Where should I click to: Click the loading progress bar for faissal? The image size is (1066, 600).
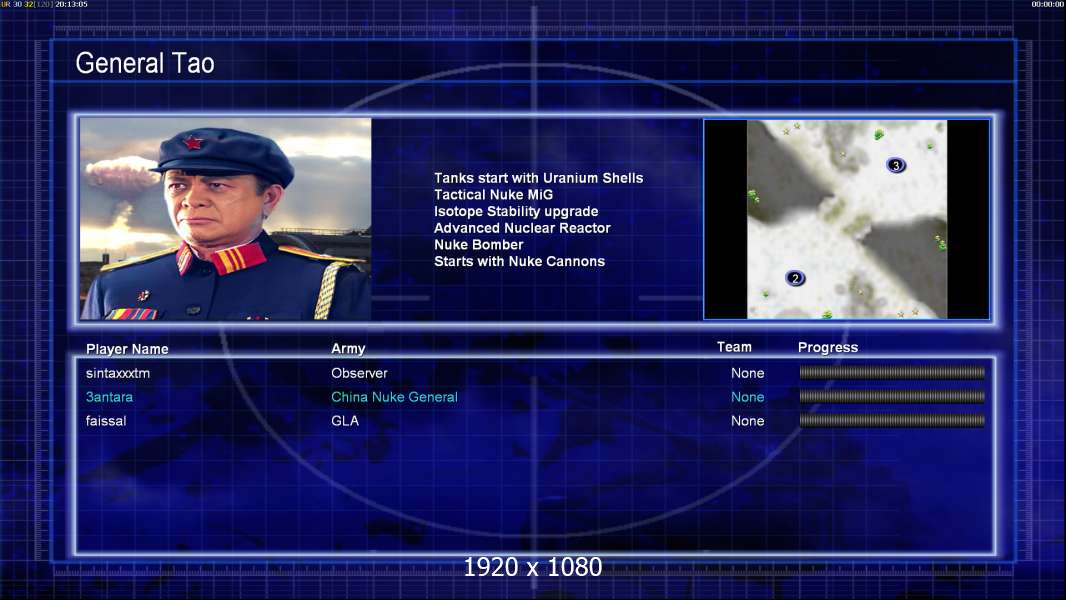click(x=892, y=421)
